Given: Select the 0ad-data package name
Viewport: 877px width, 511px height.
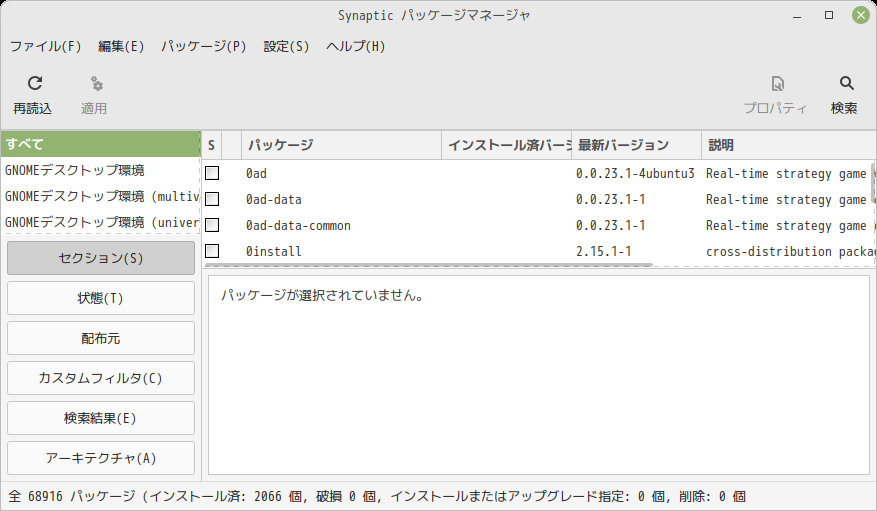Looking at the screenshot, I should pyautogui.click(x=274, y=199).
